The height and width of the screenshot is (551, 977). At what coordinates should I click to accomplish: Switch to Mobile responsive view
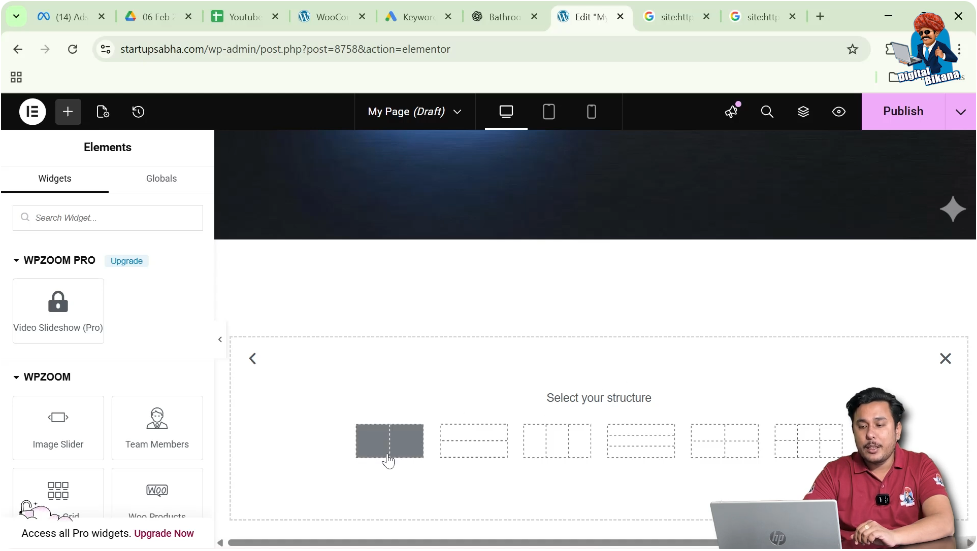tap(591, 112)
